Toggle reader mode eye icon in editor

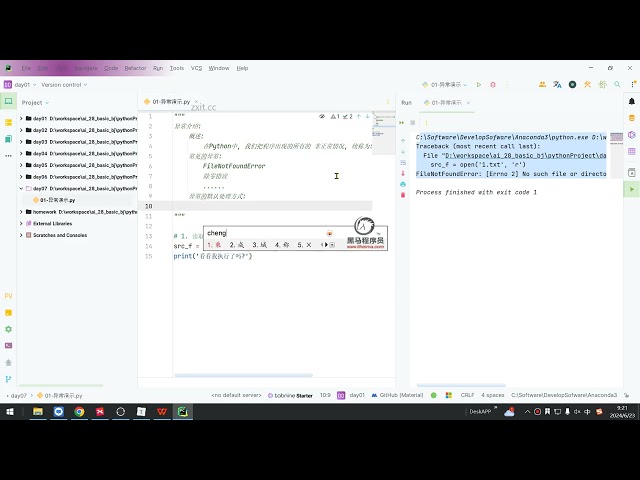point(322,117)
